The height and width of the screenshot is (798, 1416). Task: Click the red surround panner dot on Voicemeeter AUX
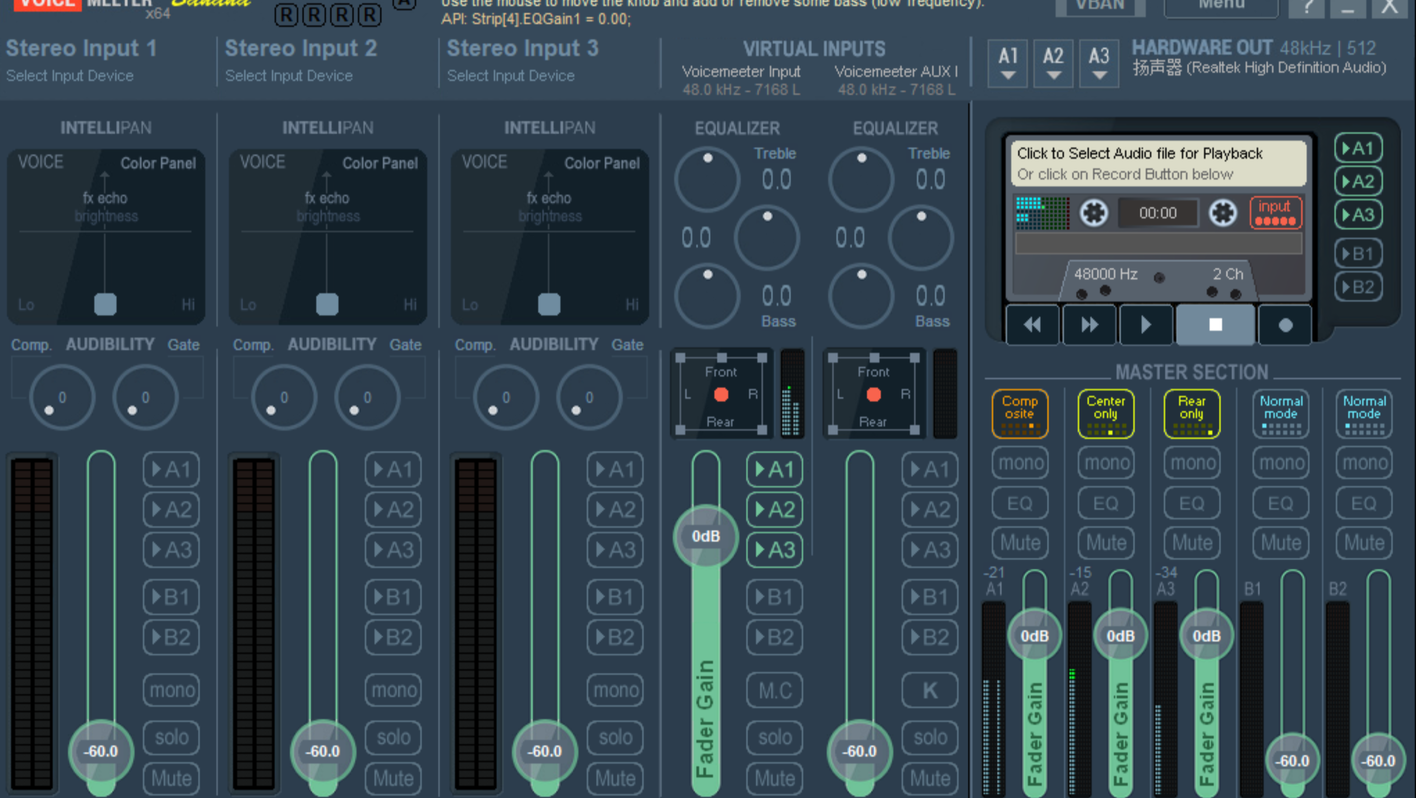click(x=874, y=395)
